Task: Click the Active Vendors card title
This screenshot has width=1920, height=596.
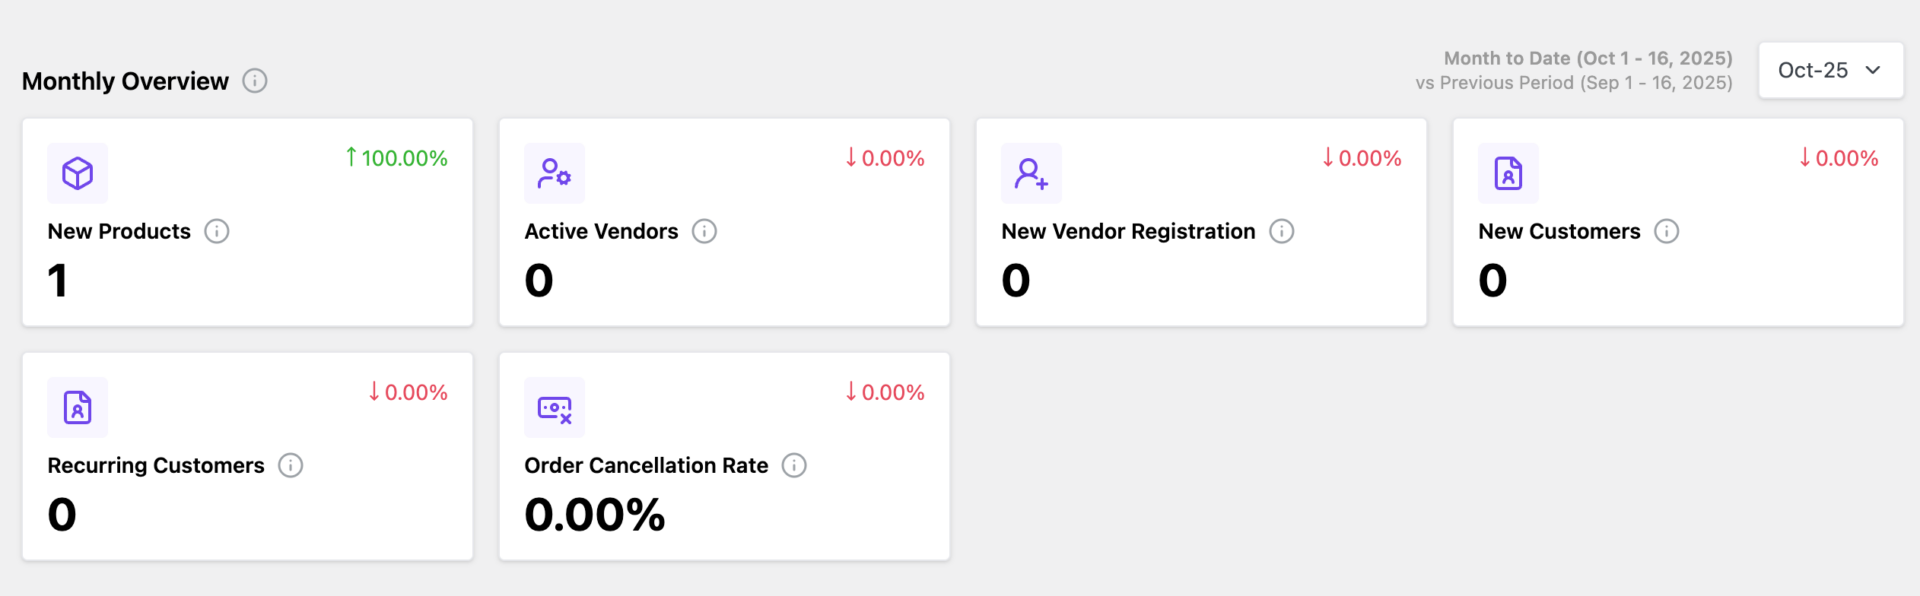Action: pyautogui.click(x=601, y=231)
